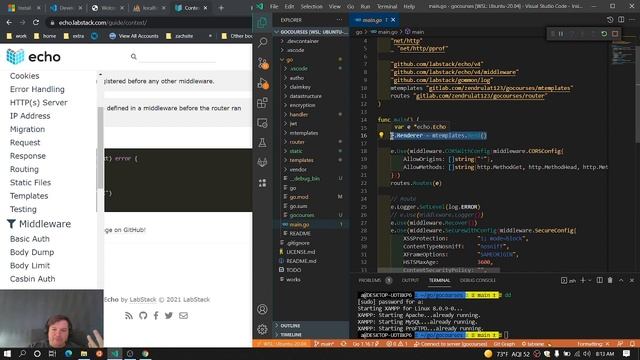
Task: Switch to the DEBUG CONSOLE tab
Action: coord(478,280)
